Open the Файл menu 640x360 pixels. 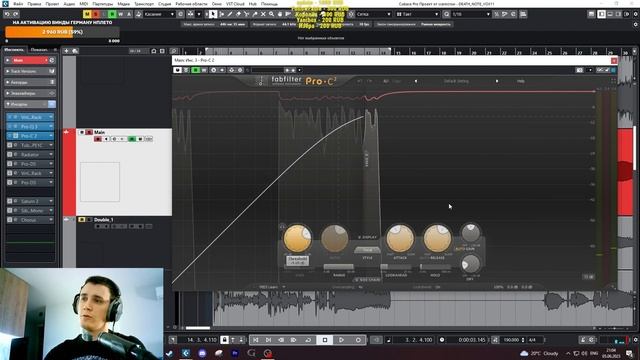(x=18, y=4)
